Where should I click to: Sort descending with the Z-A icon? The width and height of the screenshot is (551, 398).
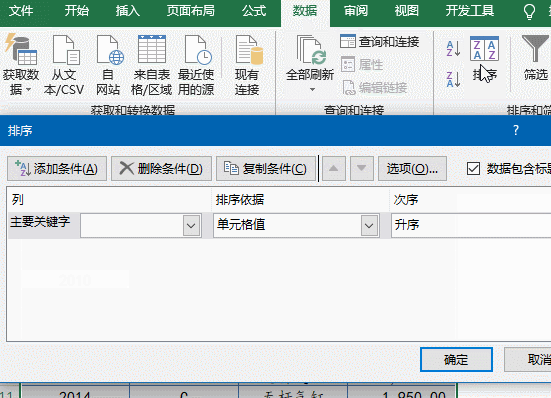(453, 79)
